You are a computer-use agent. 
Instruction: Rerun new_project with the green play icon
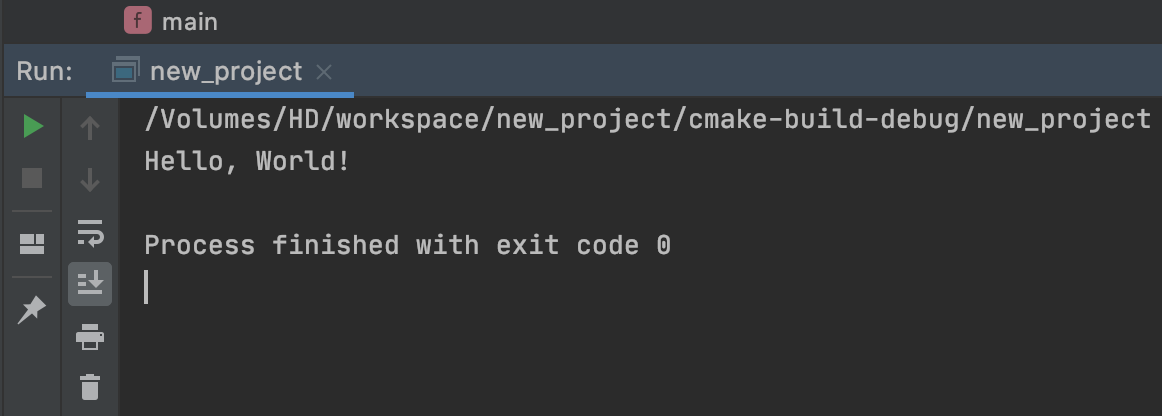(x=33, y=127)
